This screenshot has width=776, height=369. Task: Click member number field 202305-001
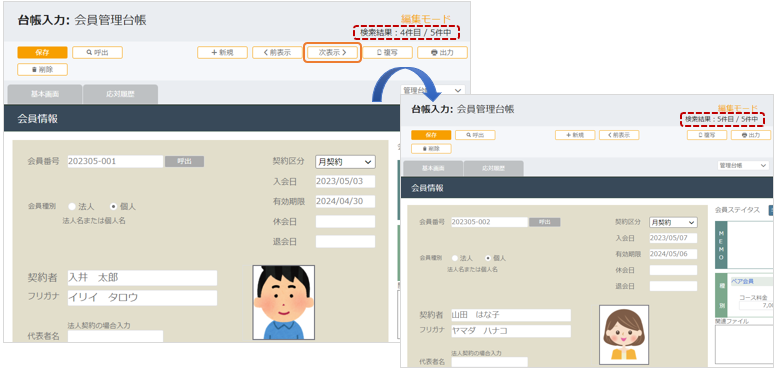click(x=115, y=161)
